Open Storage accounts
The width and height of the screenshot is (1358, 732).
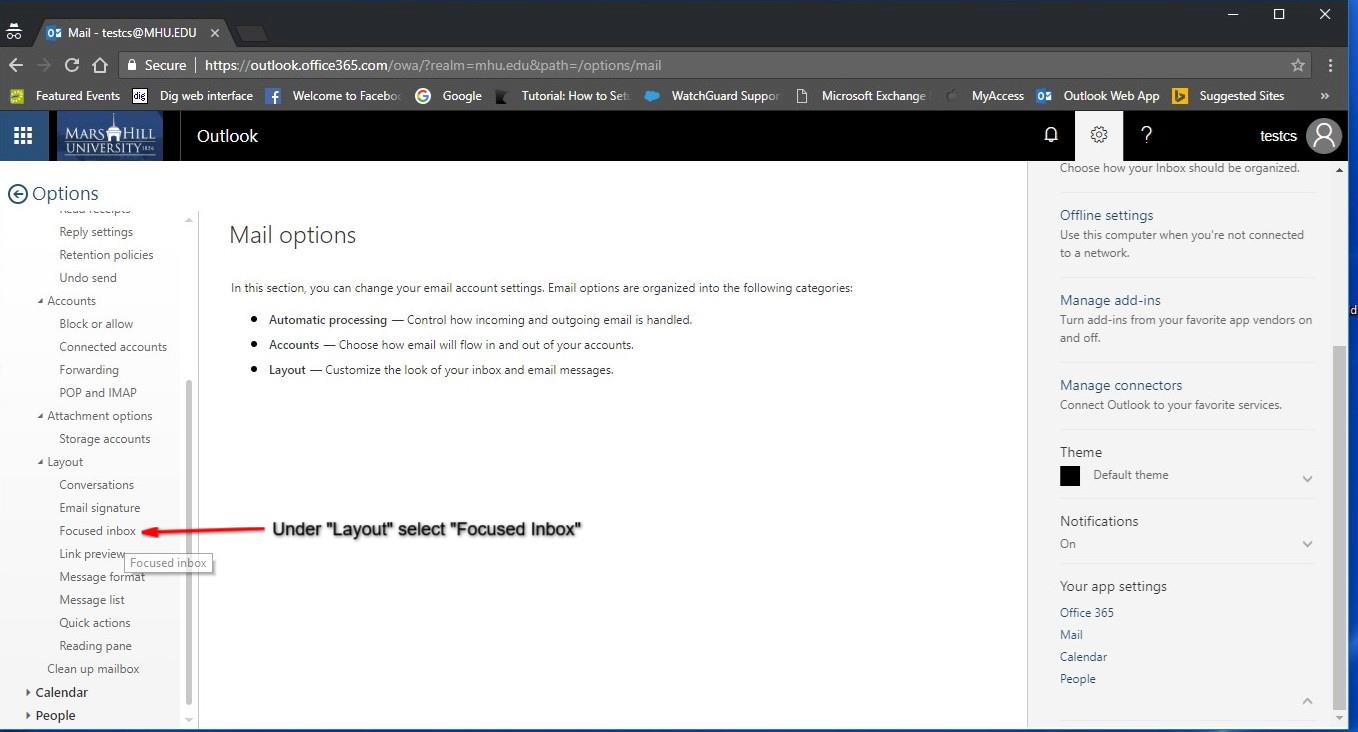click(105, 439)
